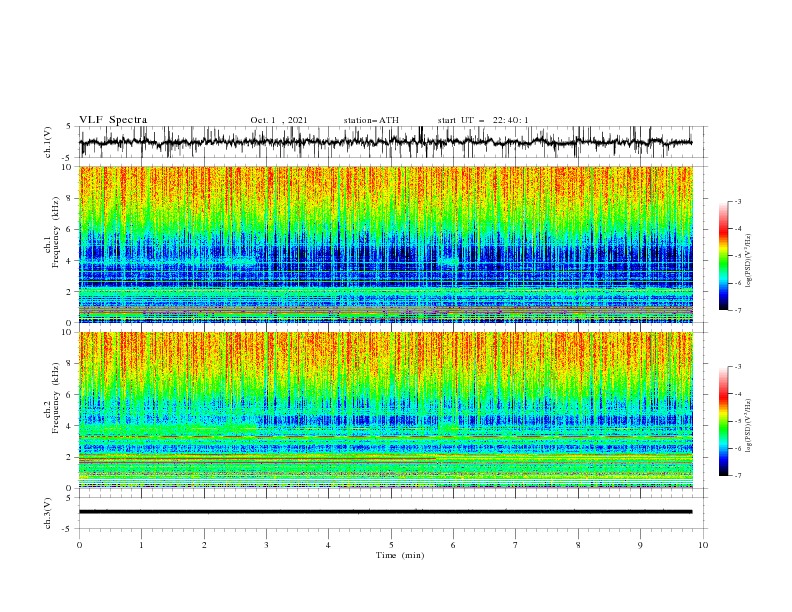Viewport: 792px width, 612px height.
Task: Click the "start UT = 22:40: 1" text
Action: [x=483, y=120]
